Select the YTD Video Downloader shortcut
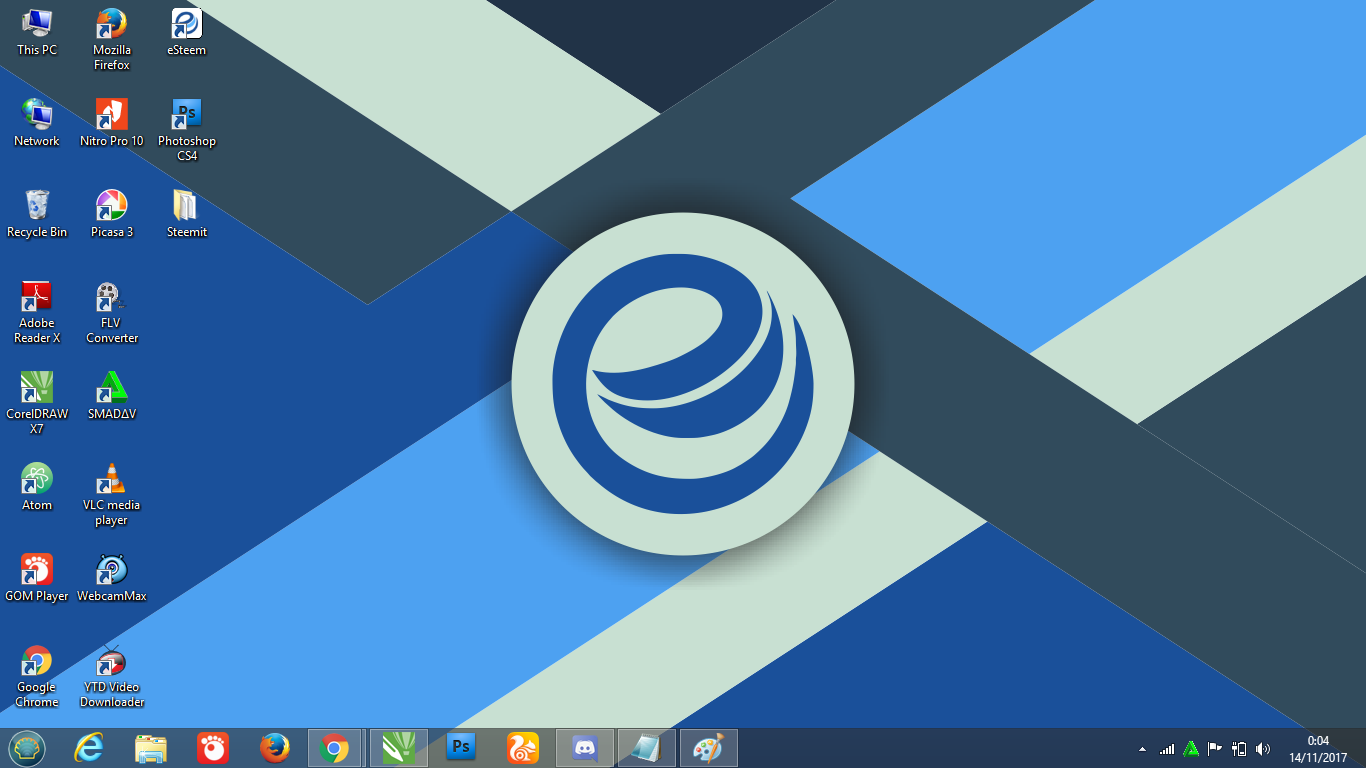Image resolution: width=1366 pixels, height=768 pixels. click(112, 677)
